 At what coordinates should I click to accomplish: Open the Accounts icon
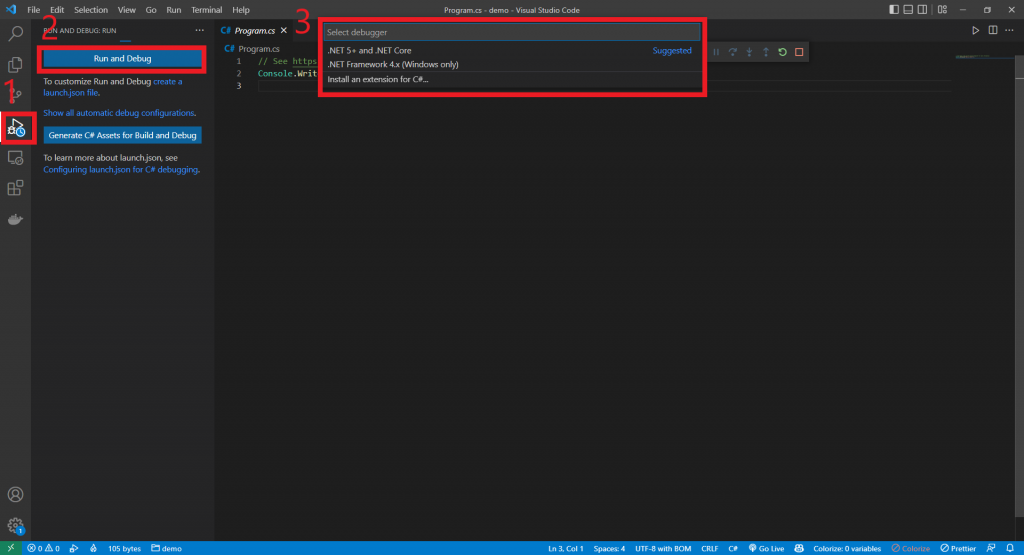(x=15, y=494)
